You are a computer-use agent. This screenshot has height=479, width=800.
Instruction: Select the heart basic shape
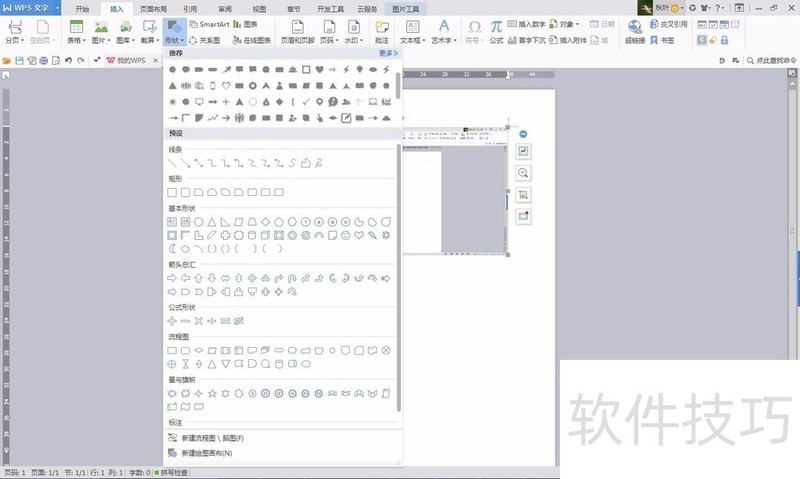[x=359, y=235]
